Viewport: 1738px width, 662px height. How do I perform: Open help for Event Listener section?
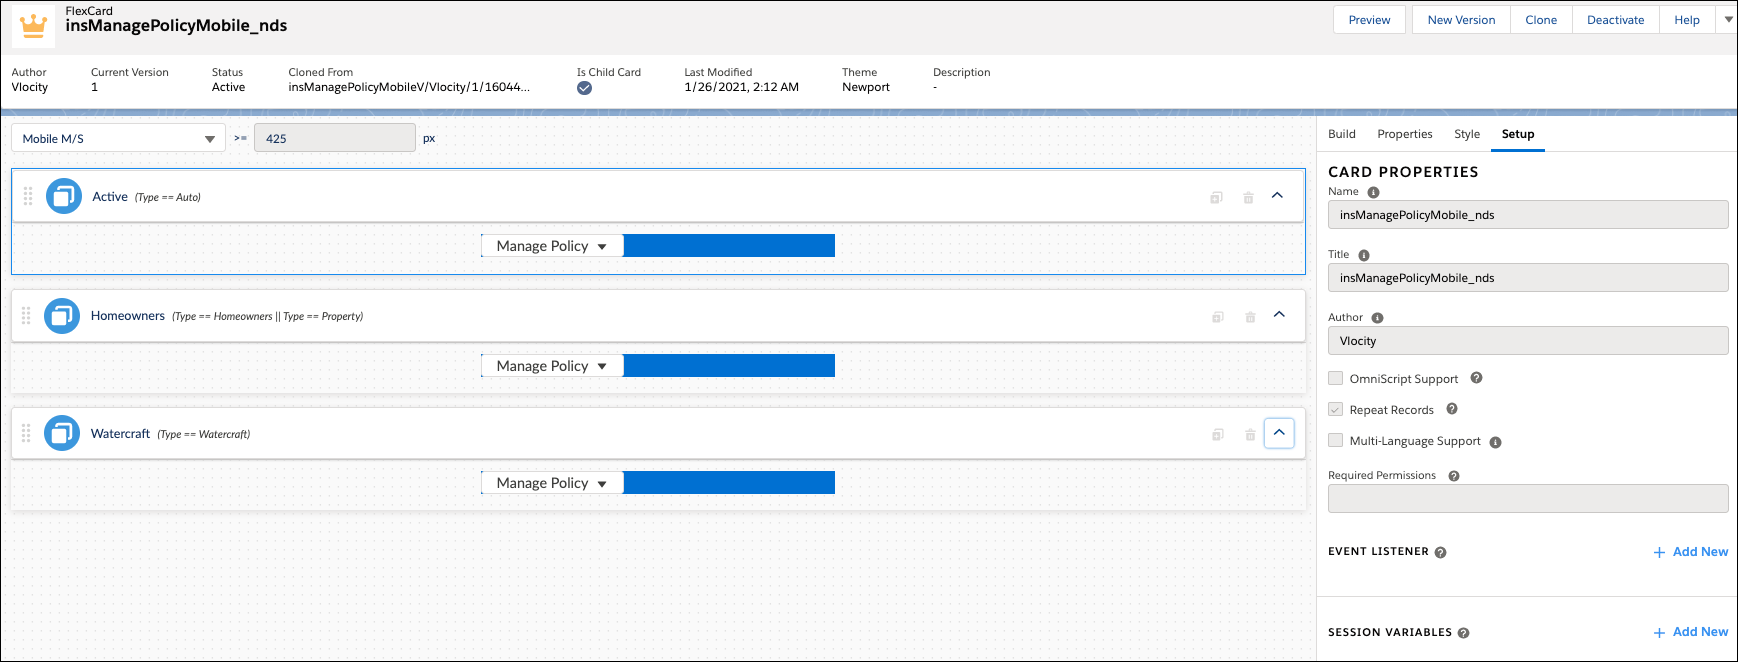point(1440,552)
